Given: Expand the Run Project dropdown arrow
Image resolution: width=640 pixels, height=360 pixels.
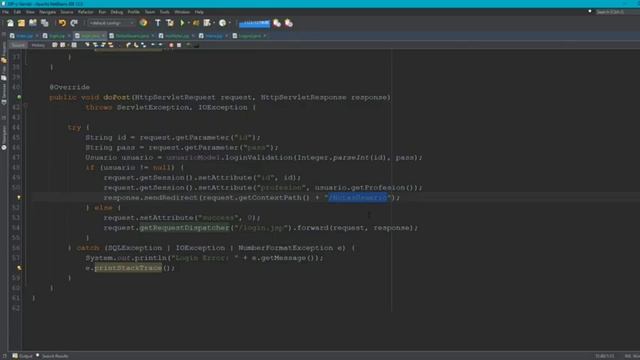Looking at the screenshot, I should point(189,23).
